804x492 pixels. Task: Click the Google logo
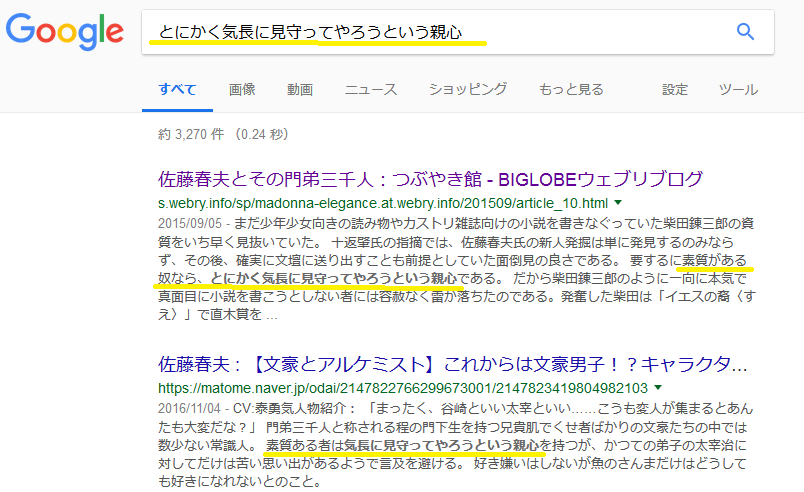tap(65, 32)
